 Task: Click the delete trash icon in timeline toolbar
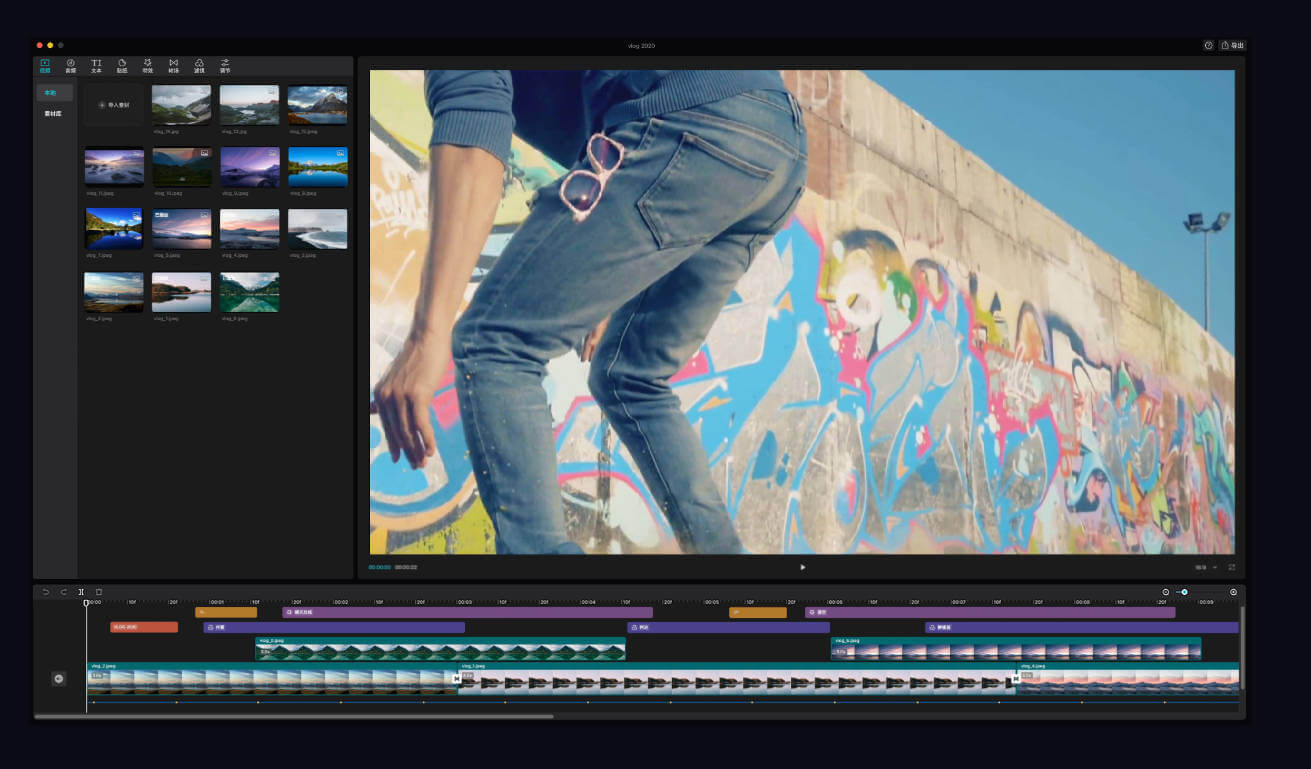click(99, 592)
